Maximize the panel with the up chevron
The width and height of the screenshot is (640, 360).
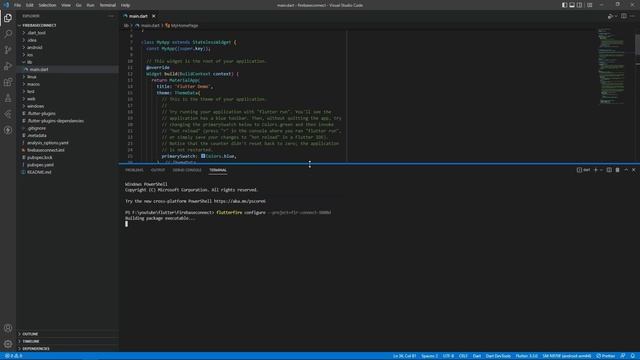(x=626, y=170)
